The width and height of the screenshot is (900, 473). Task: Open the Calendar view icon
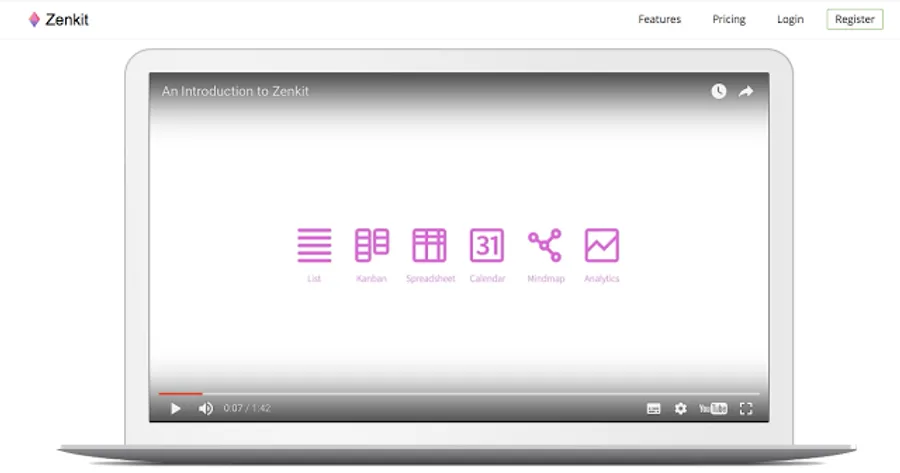[487, 245]
